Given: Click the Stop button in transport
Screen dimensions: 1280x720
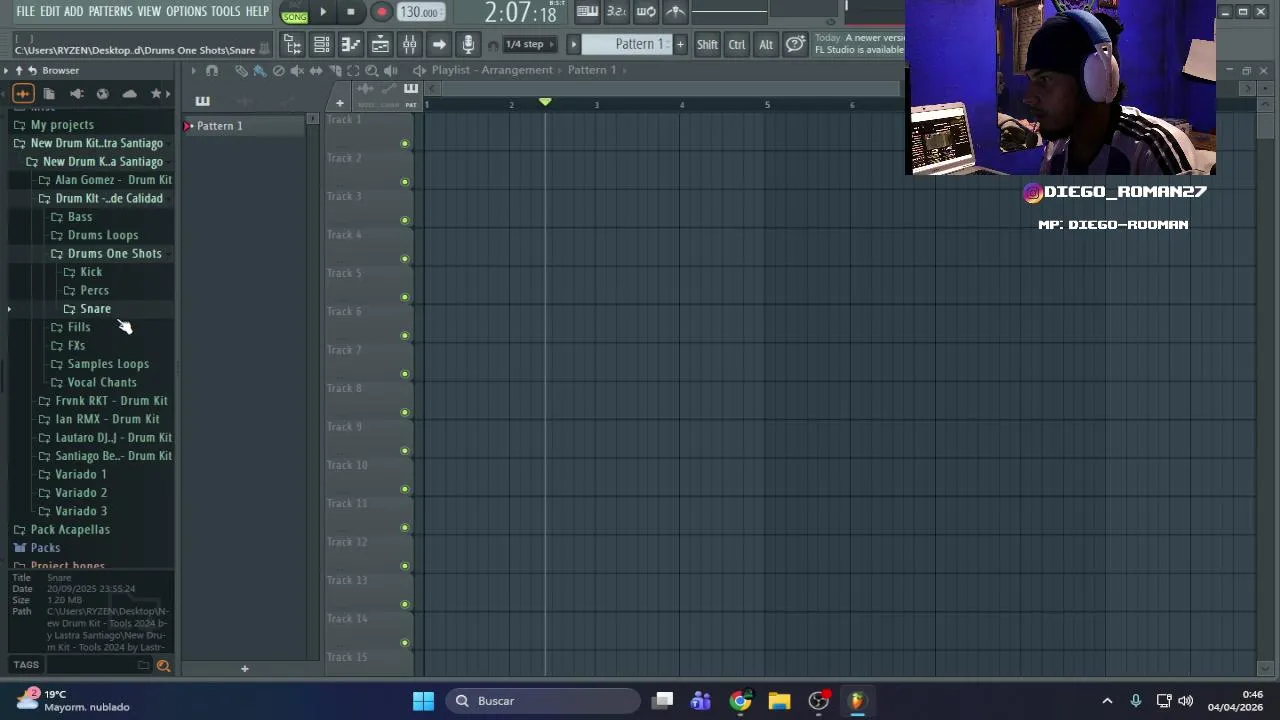Looking at the screenshot, I should pyautogui.click(x=351, y=12).
